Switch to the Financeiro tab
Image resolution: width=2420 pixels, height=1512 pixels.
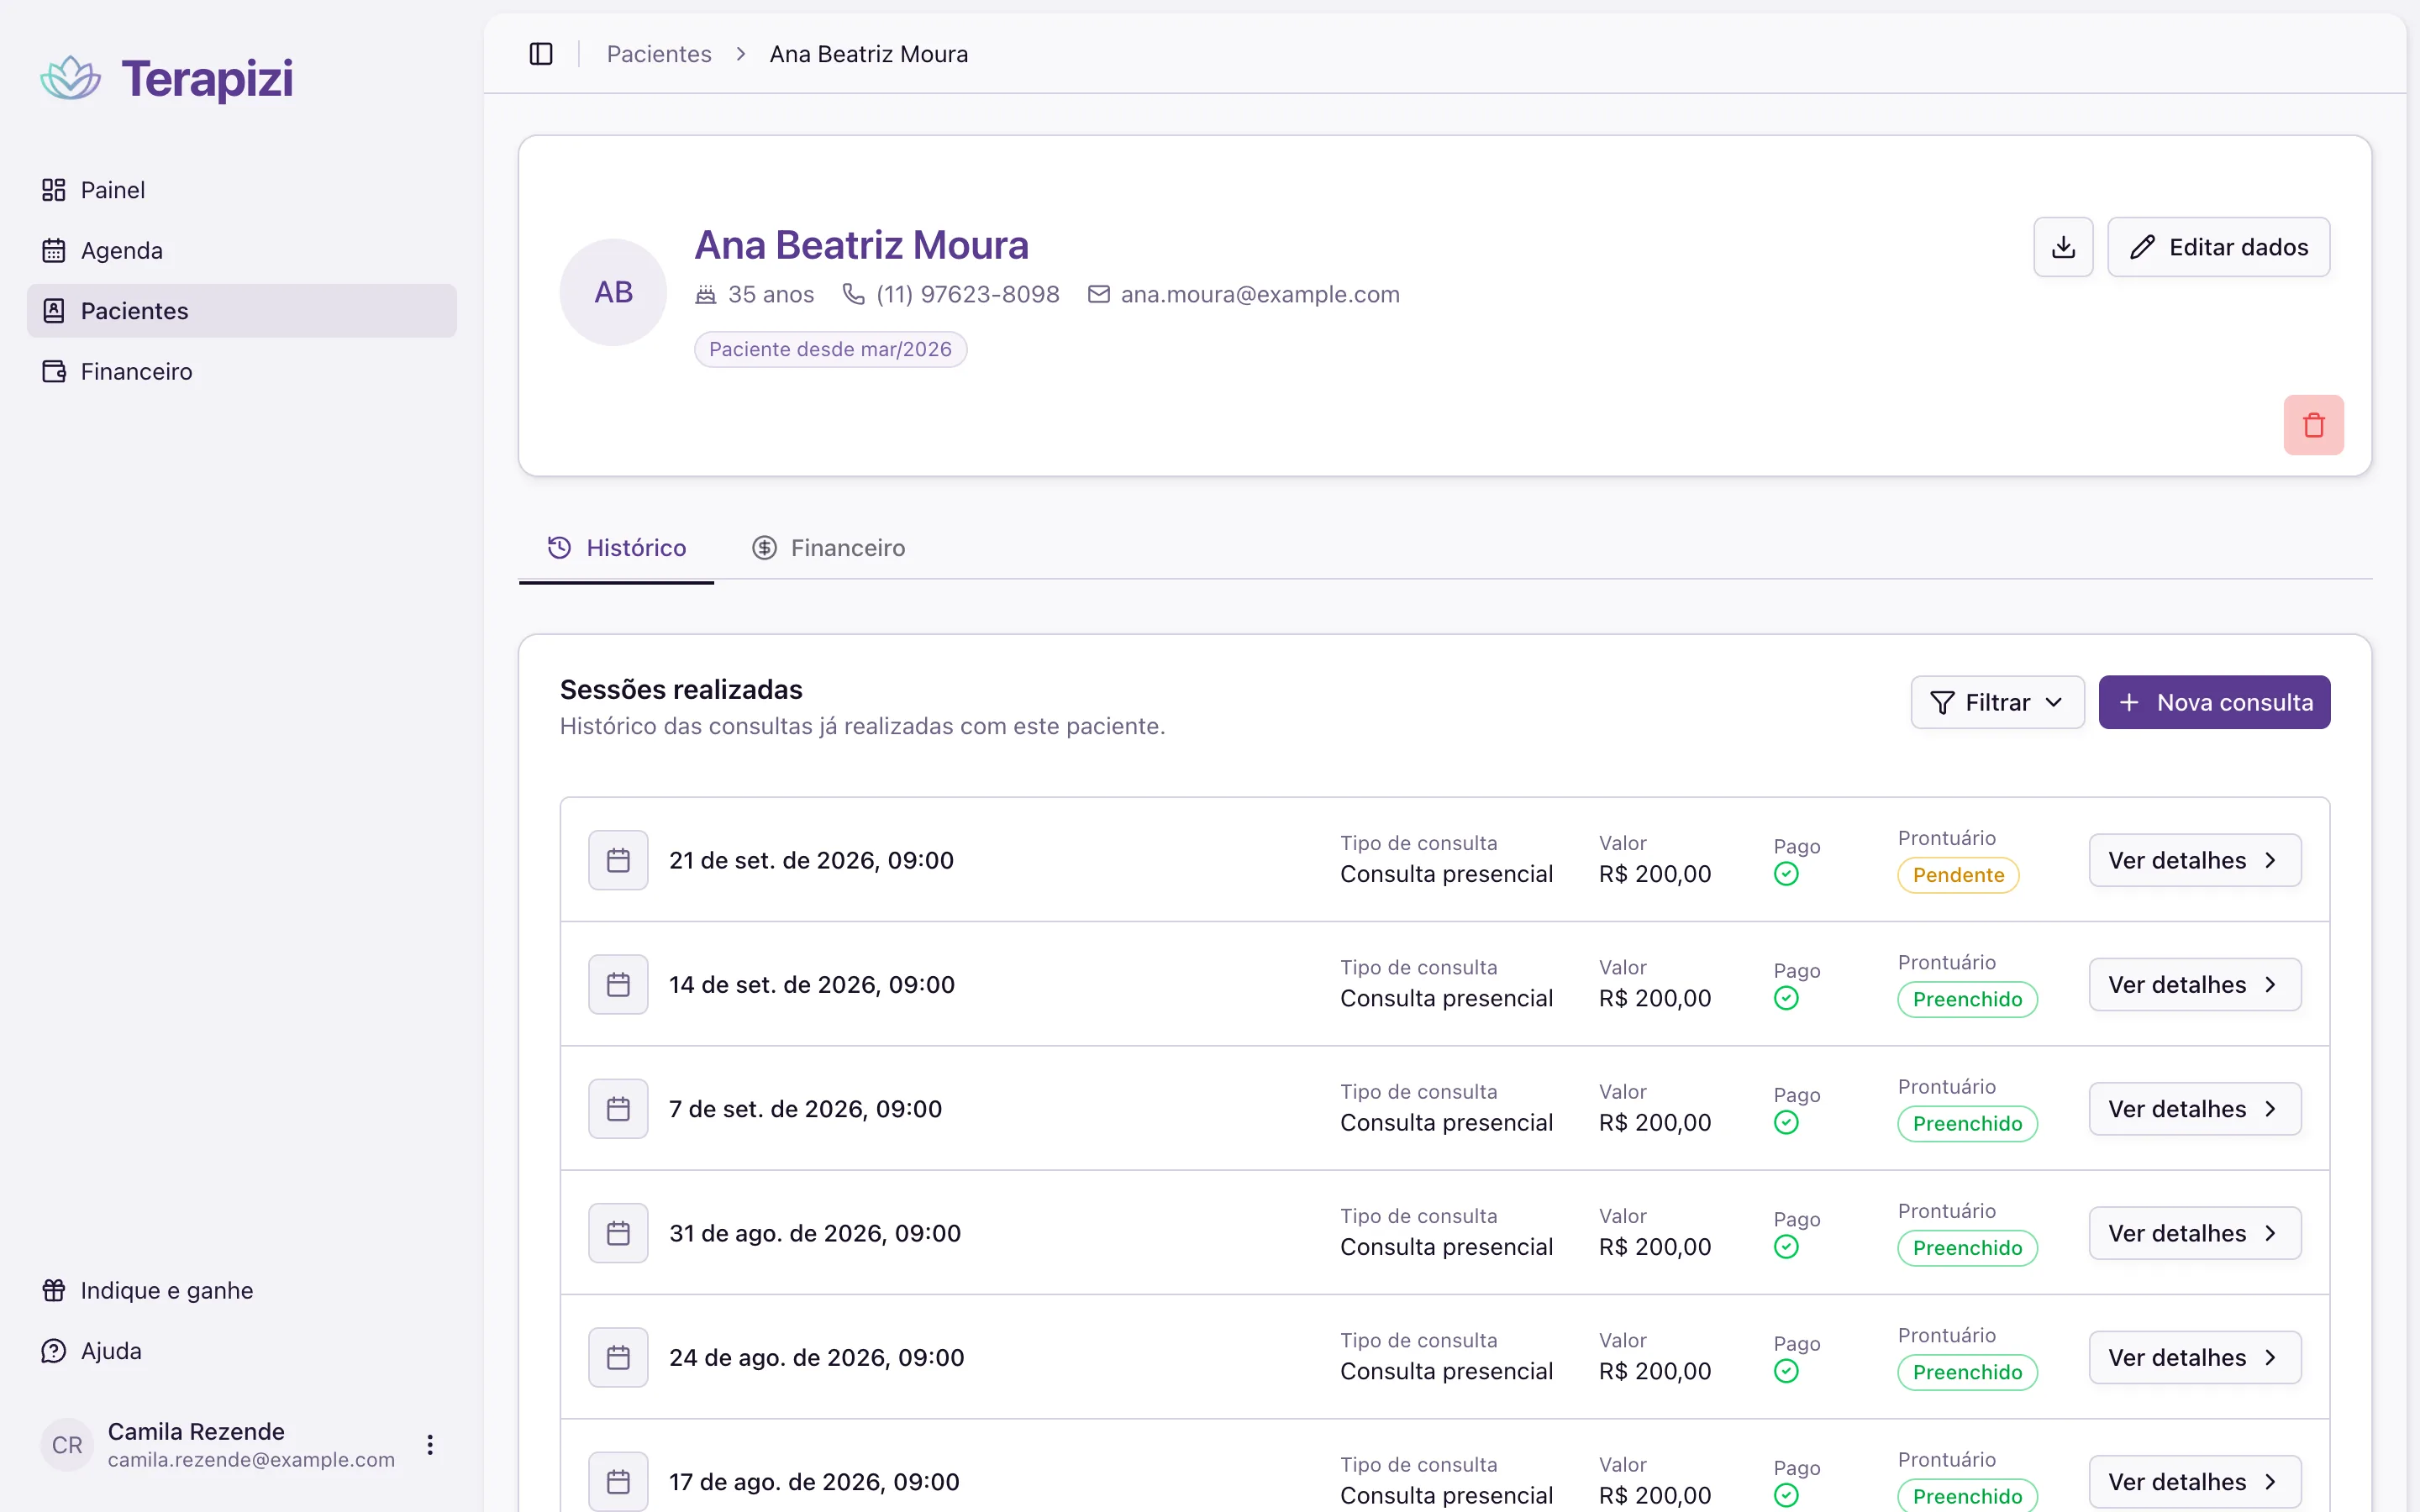click(828, 548)
